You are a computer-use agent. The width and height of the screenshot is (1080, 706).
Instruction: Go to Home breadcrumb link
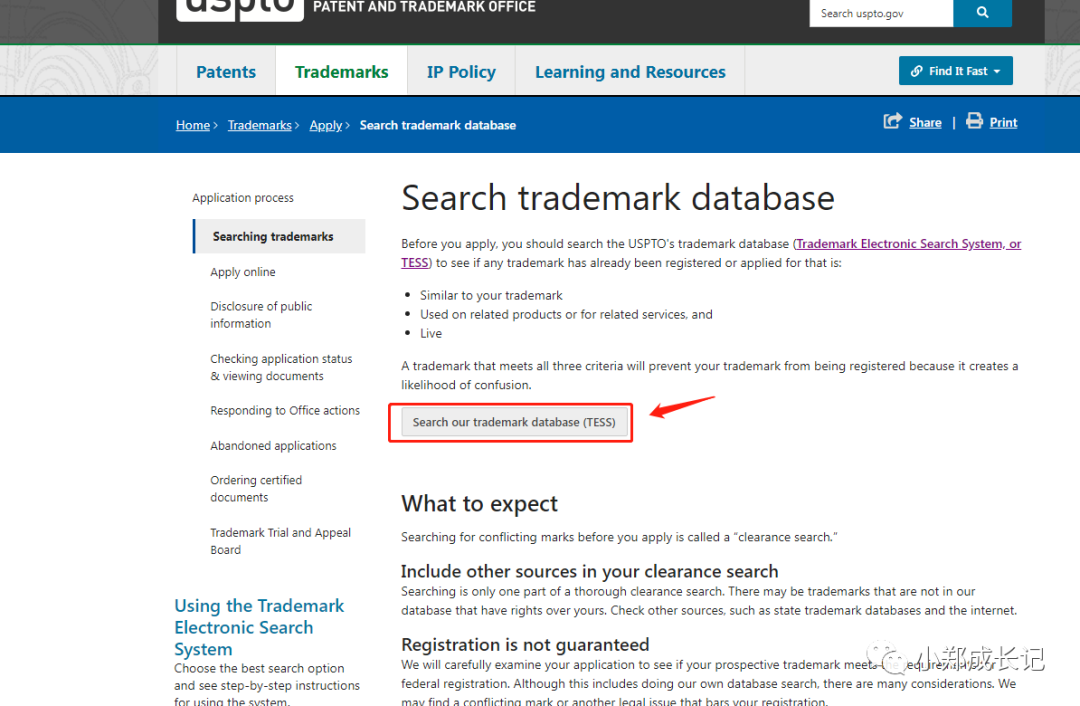pyautogui.click(x=193, y=125)
